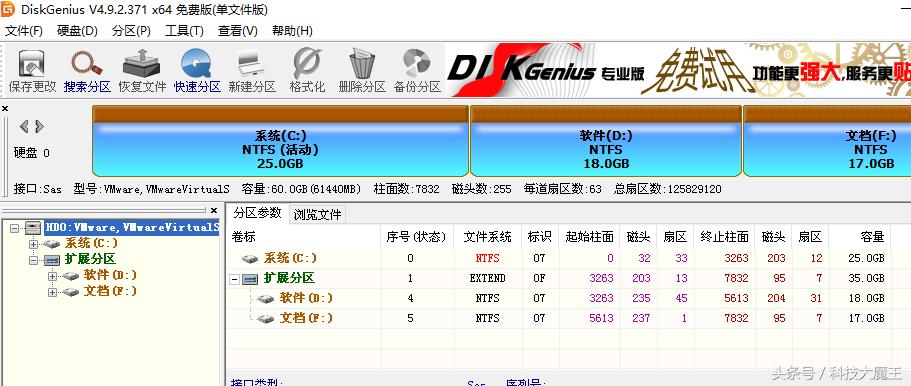Click the Format (格式化) toolbar icon
Image resolution: width=911 pixels, height=386 pixels.
307,71
